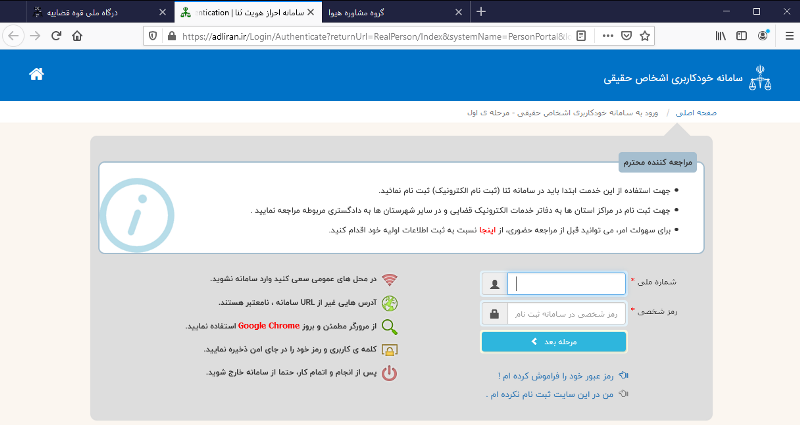The width and height of the screenshot is (800, 425).
Task: Close the گروه مشاوره هیوا tab
Action: point(459,12)
